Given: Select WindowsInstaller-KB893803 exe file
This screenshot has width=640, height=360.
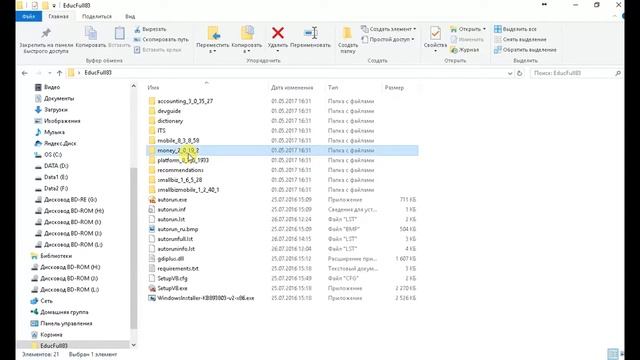Looking at the screenshot, I should pyautogui.click(x=206, y=298).
